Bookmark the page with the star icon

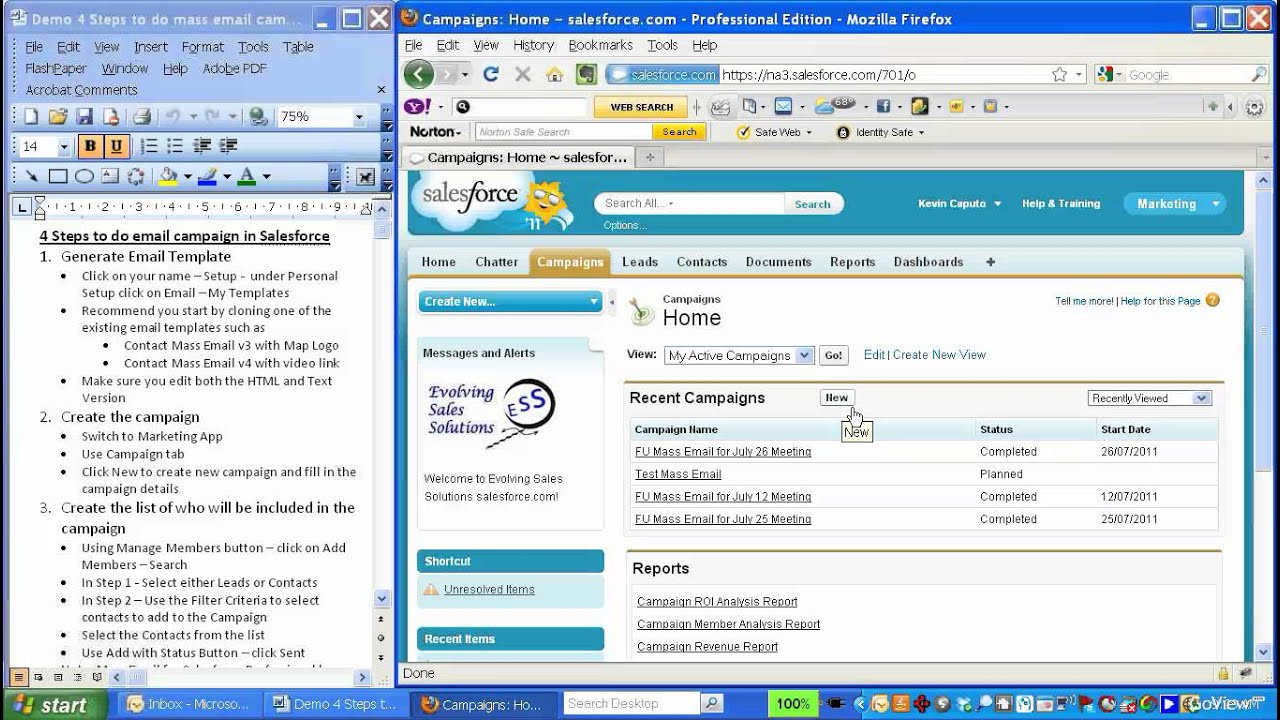click(1059, 74)
